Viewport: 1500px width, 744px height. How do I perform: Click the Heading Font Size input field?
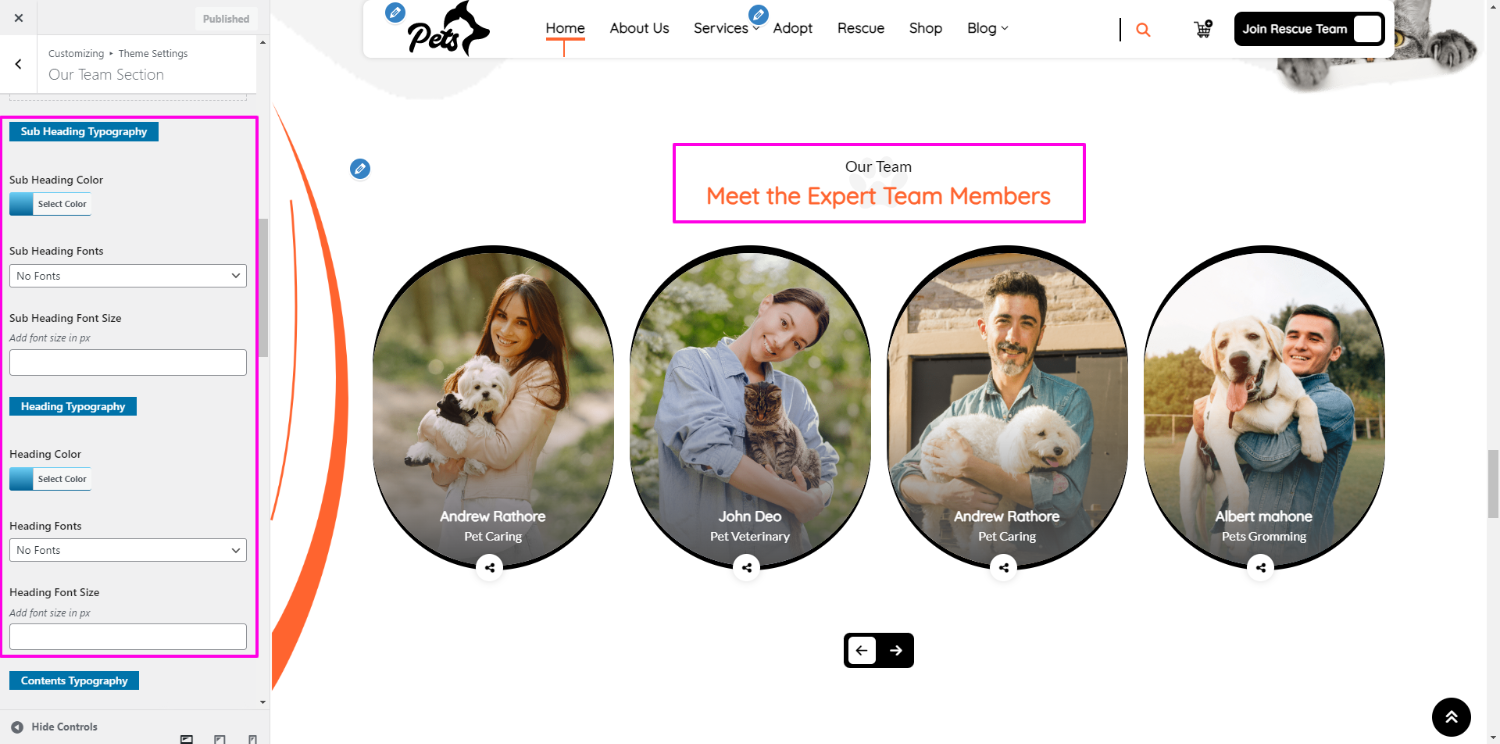[128, 636]
